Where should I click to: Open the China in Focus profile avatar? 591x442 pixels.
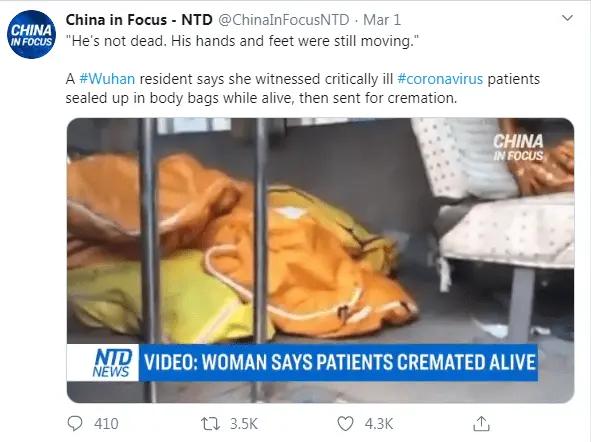click(x=31, y=34)
